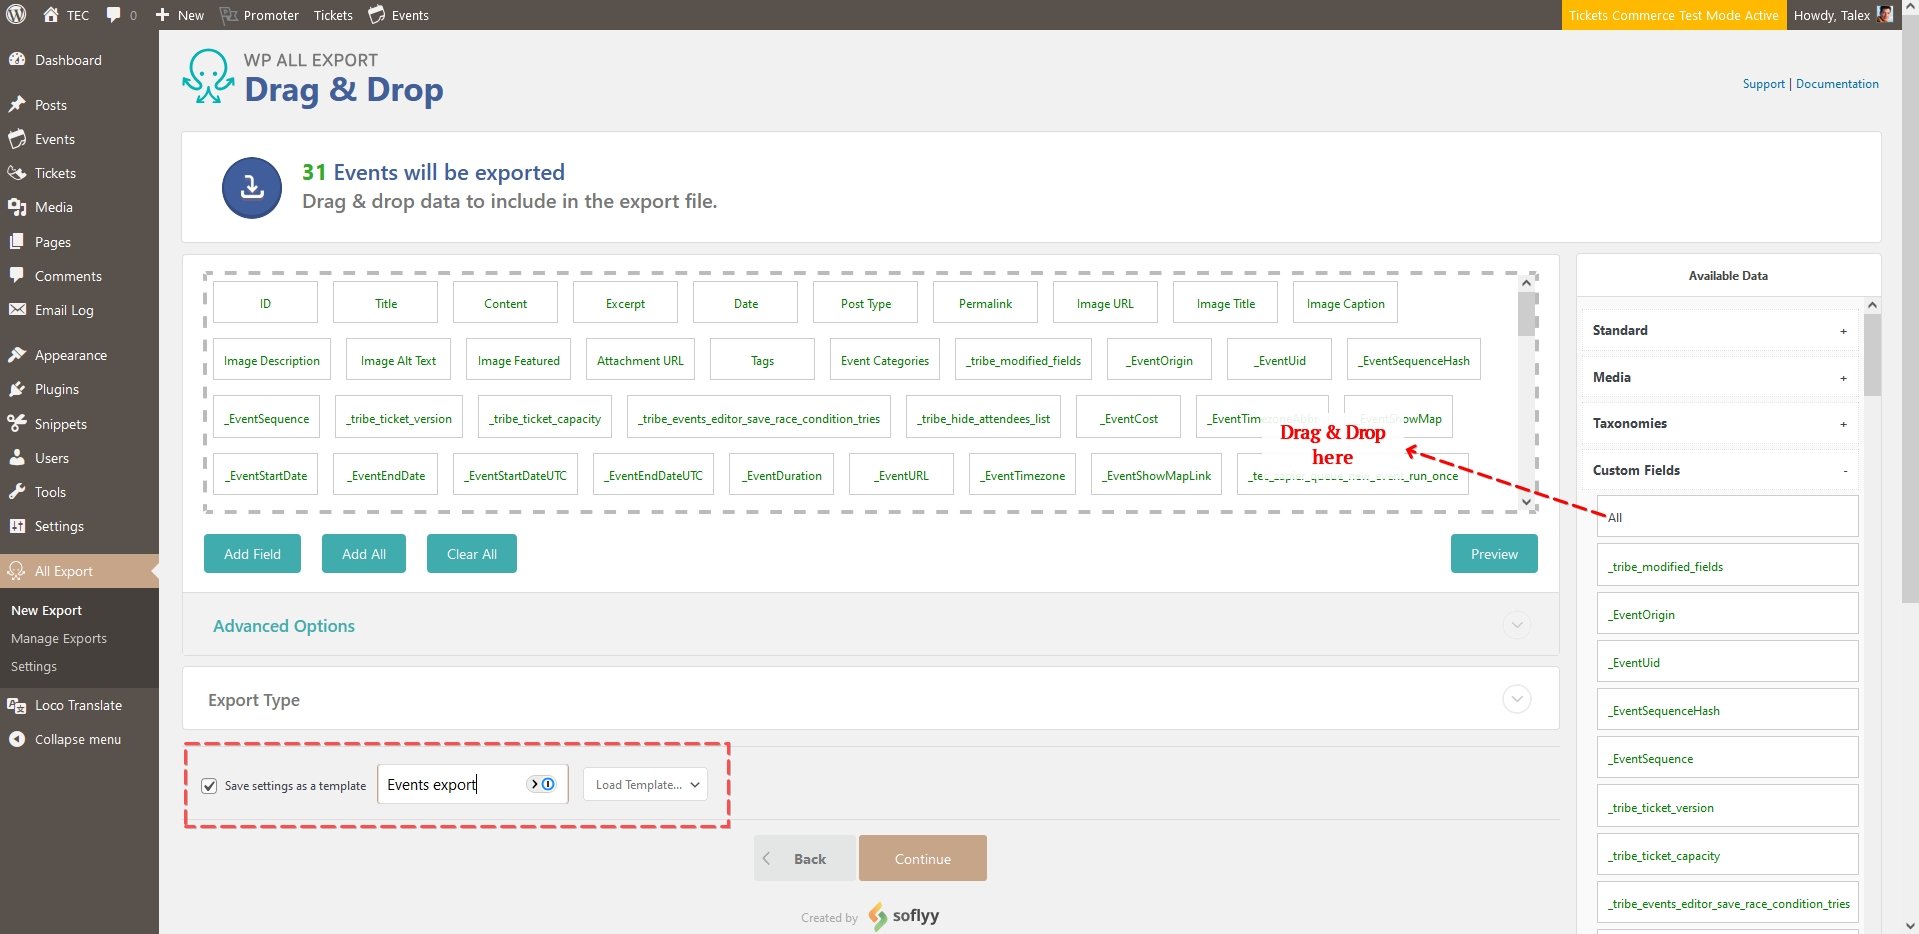Uncheck Save settings as a template
The image size is (1919, 934).
(x=209, y=786)
